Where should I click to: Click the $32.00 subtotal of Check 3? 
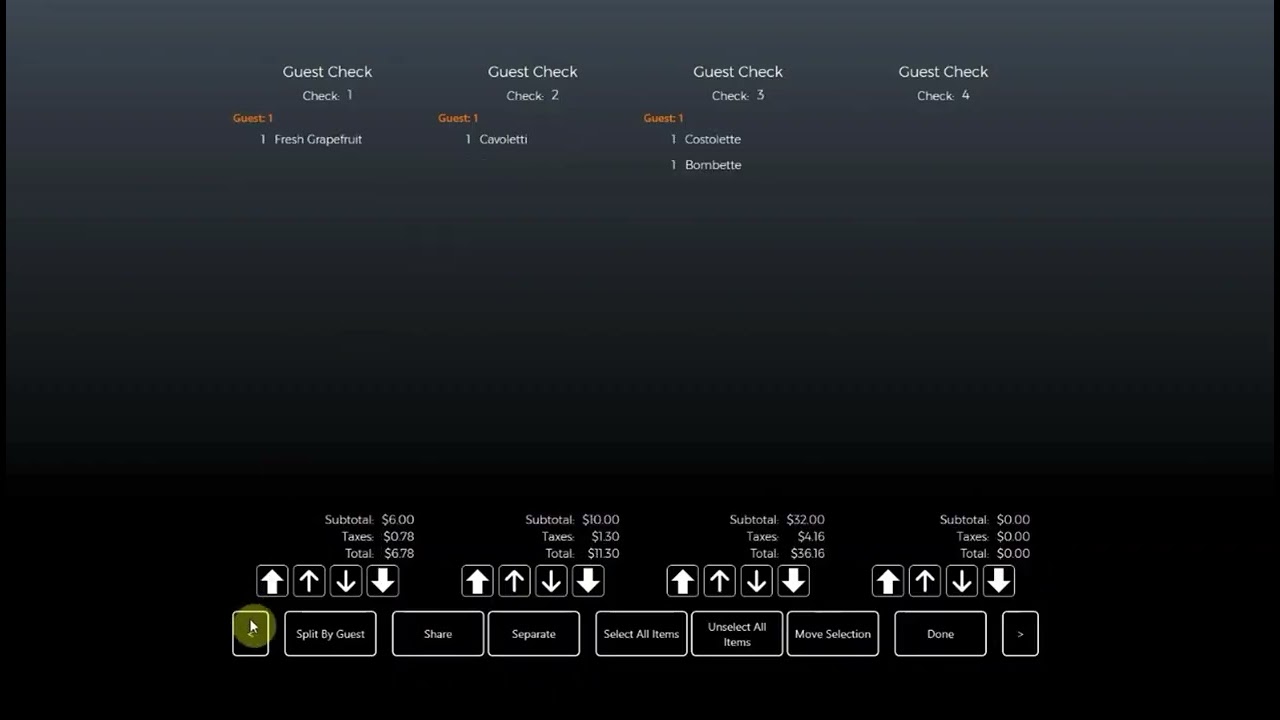805,520
